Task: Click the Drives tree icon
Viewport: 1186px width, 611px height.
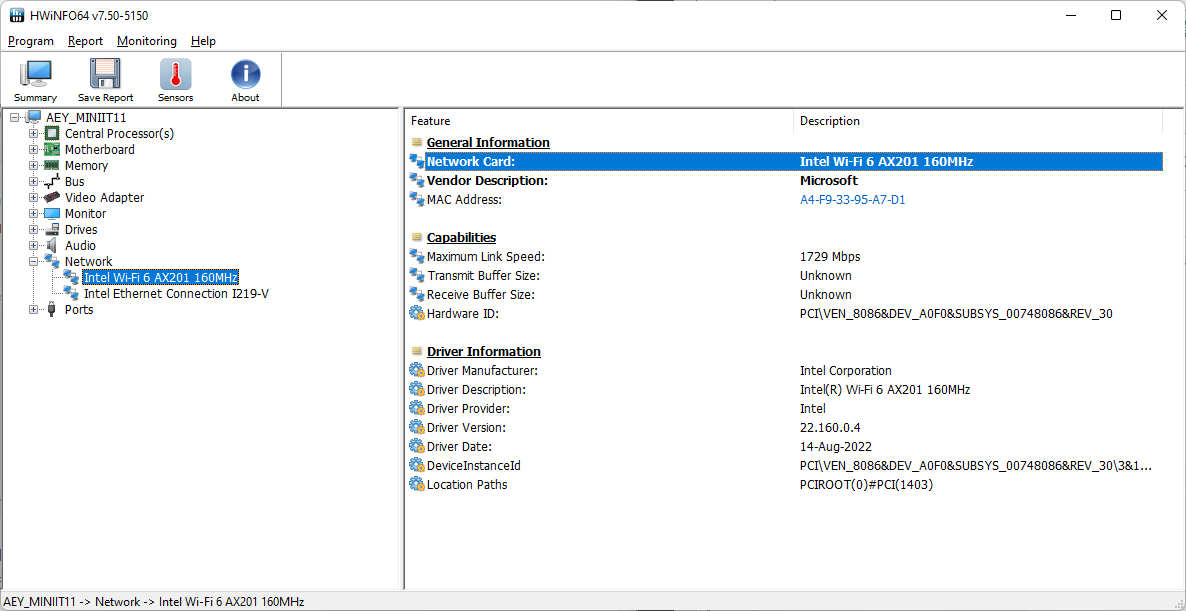Action: coord(51,229)
